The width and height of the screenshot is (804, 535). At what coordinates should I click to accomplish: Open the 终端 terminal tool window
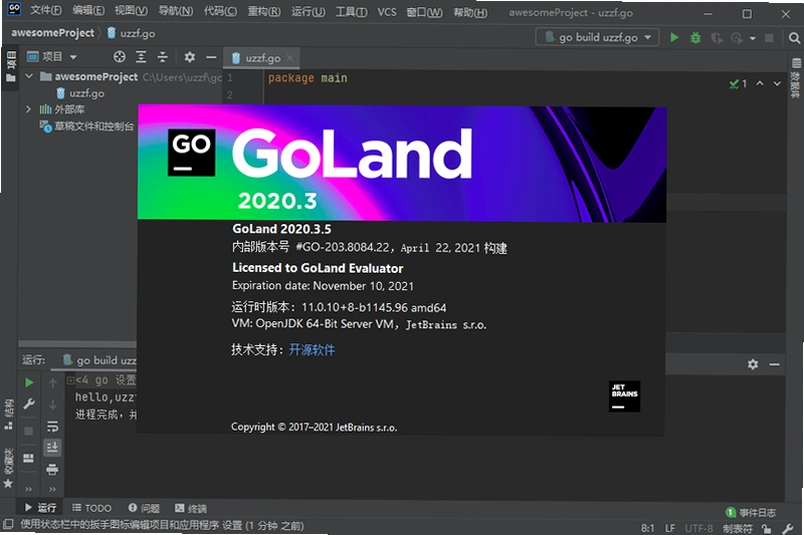190,508
